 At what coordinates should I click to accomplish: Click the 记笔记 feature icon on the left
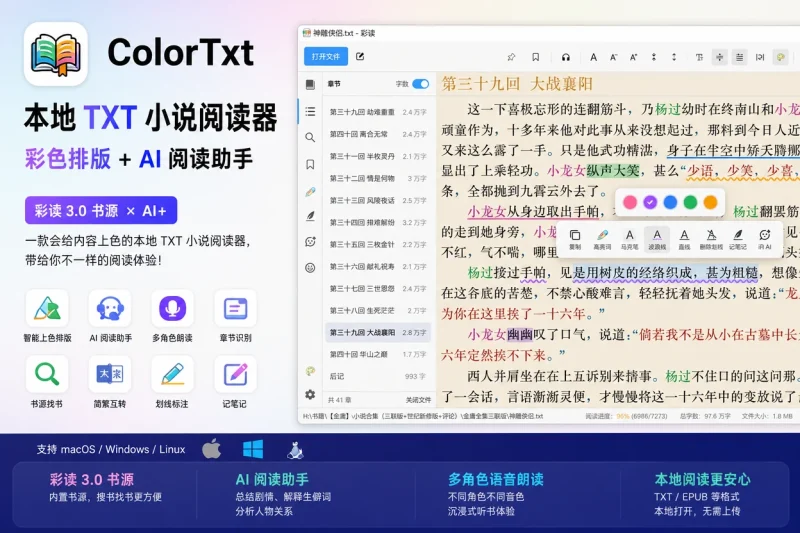click(x=235, y=374)
